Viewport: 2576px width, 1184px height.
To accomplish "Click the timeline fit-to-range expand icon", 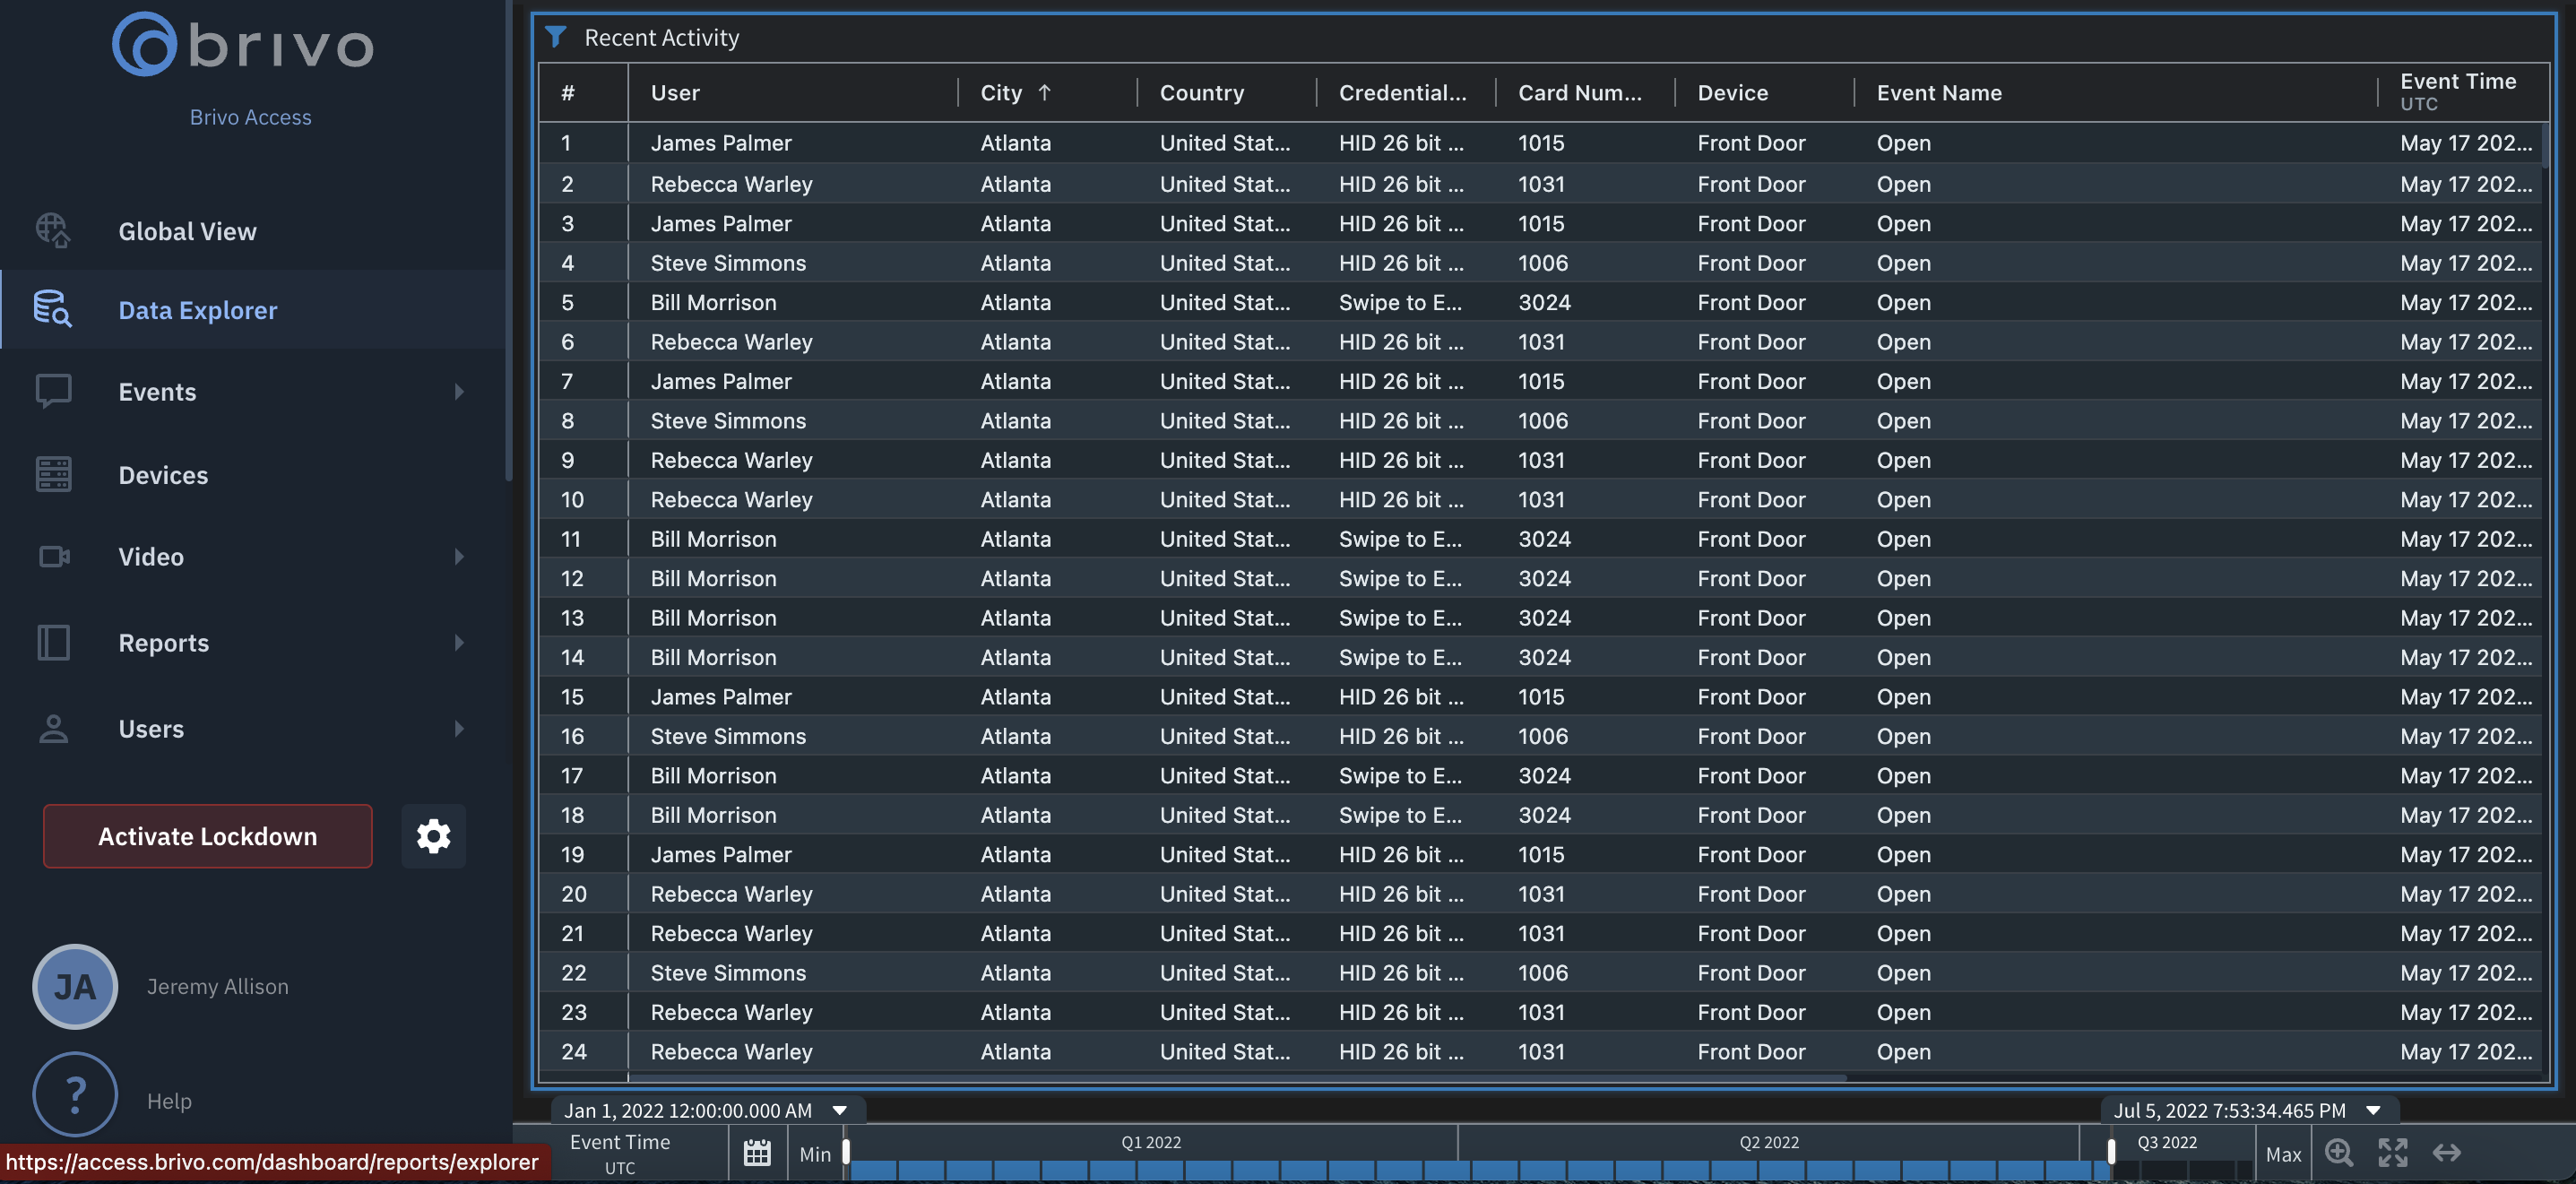I will (2392, 1153).
